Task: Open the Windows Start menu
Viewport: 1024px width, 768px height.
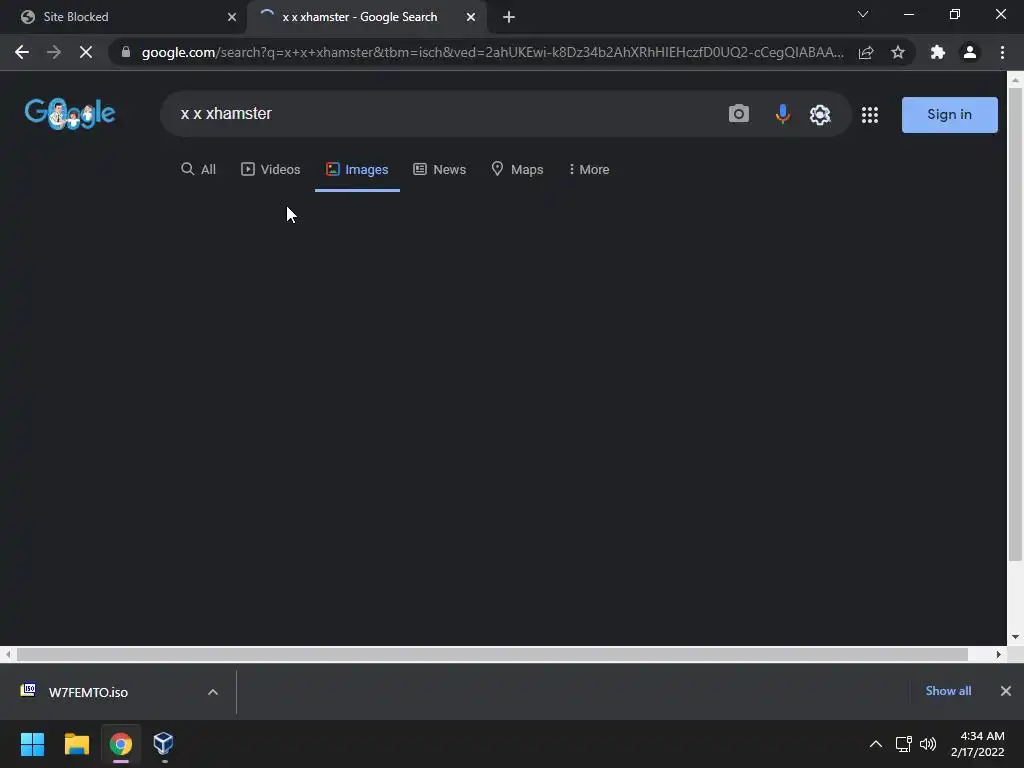Action: pos(32,744)
